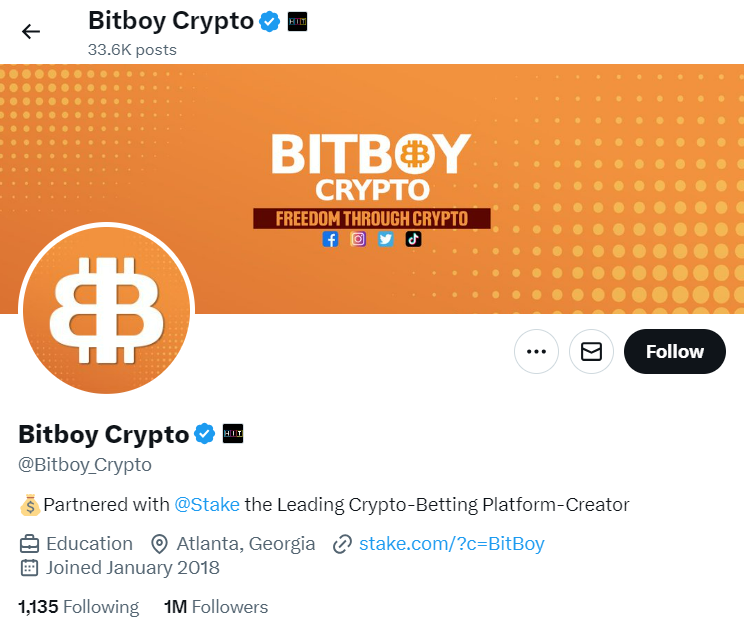The width and height of the screenshot is (744, 627).
Task: Click the HIT badge beside profile name
Action: coord(233,433)
